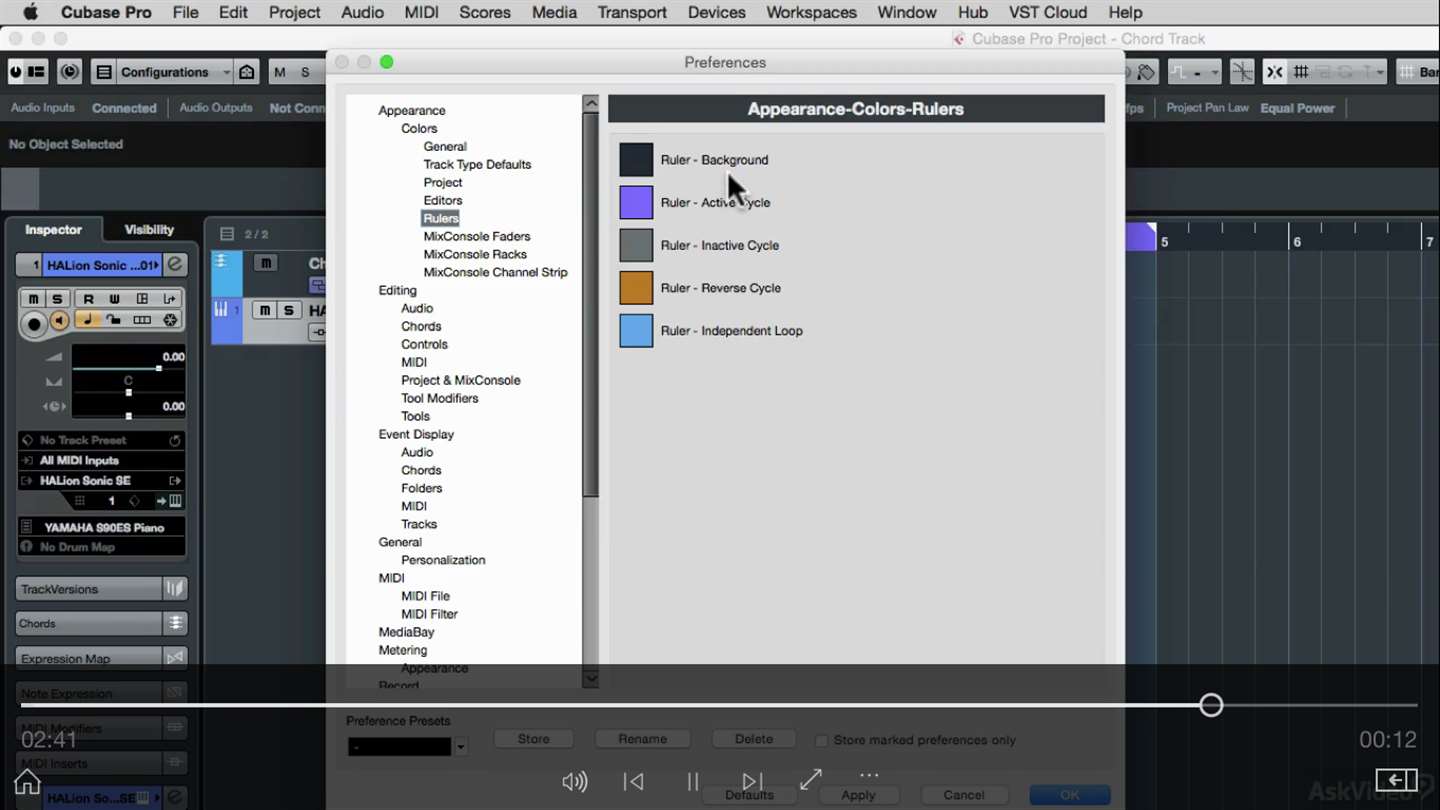Mute the Chord track in track list
The height and width of the screenshot is (810, 1440).
[265, 262]
